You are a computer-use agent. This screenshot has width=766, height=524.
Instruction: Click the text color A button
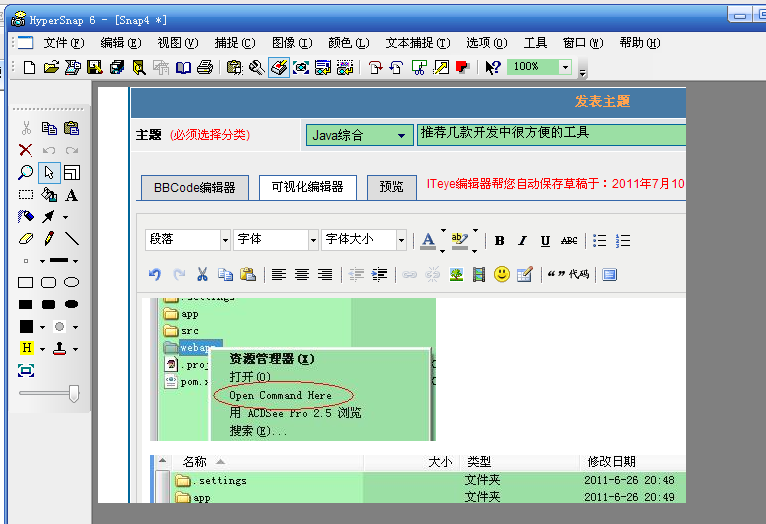click(x=428, y=241)
